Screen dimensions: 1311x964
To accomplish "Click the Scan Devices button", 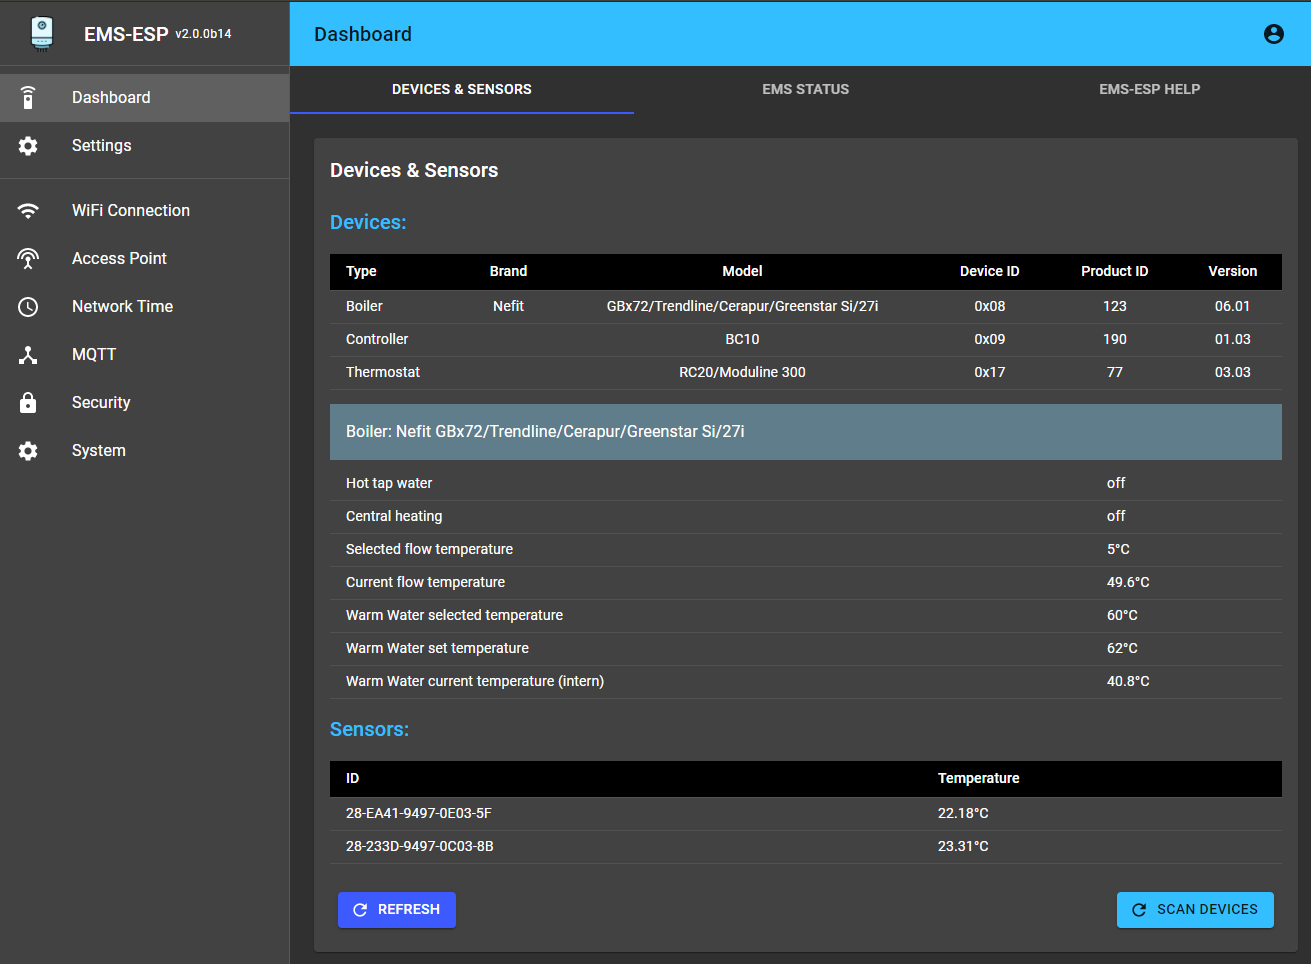I will 1195,910.
